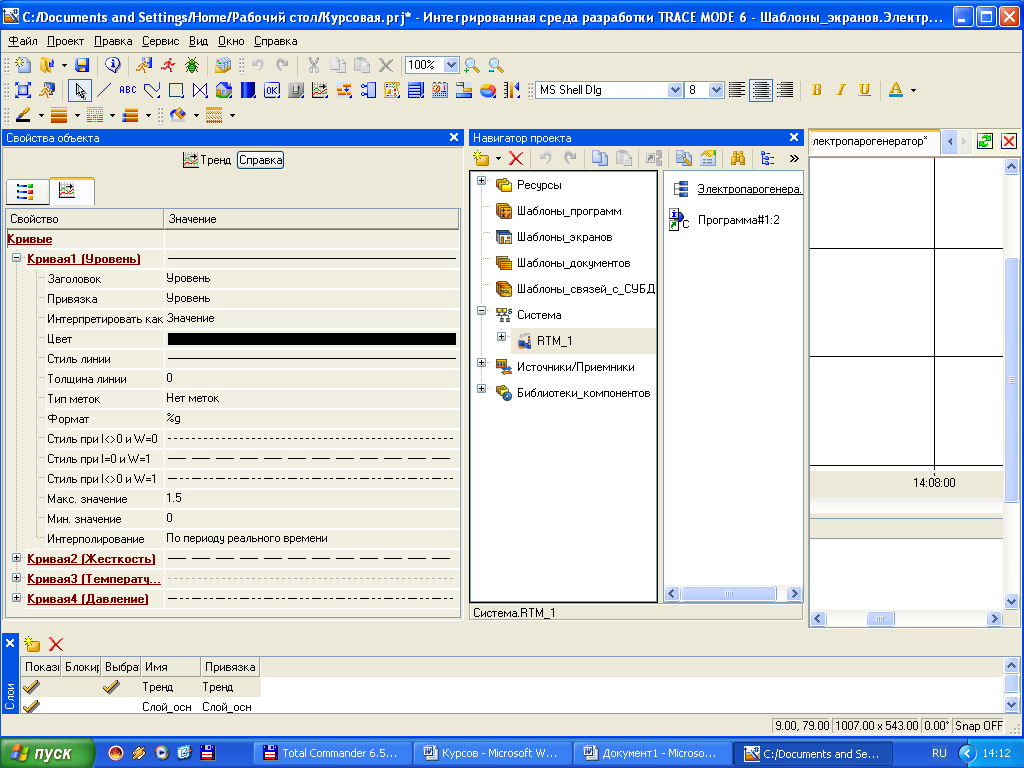Expand the Кривая4 (Давление) node
Image resolution: width=1024 pixels, height=768 pixels.
17,598
